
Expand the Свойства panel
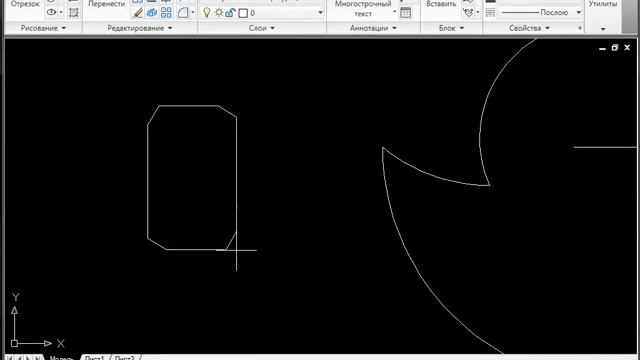click(x=529, y=28)
